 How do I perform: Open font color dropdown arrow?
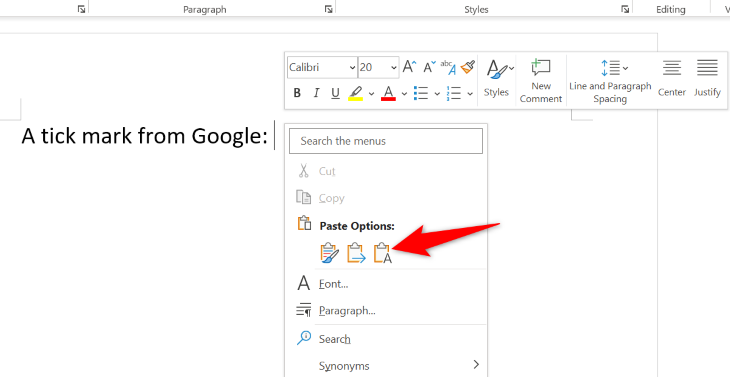[x=404, y=94]
